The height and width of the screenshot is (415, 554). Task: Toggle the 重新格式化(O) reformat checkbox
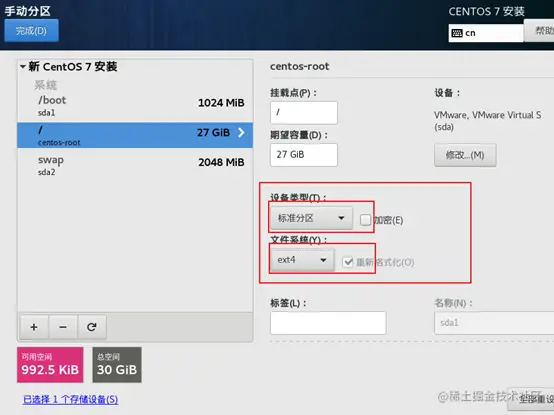pos(348,262)
